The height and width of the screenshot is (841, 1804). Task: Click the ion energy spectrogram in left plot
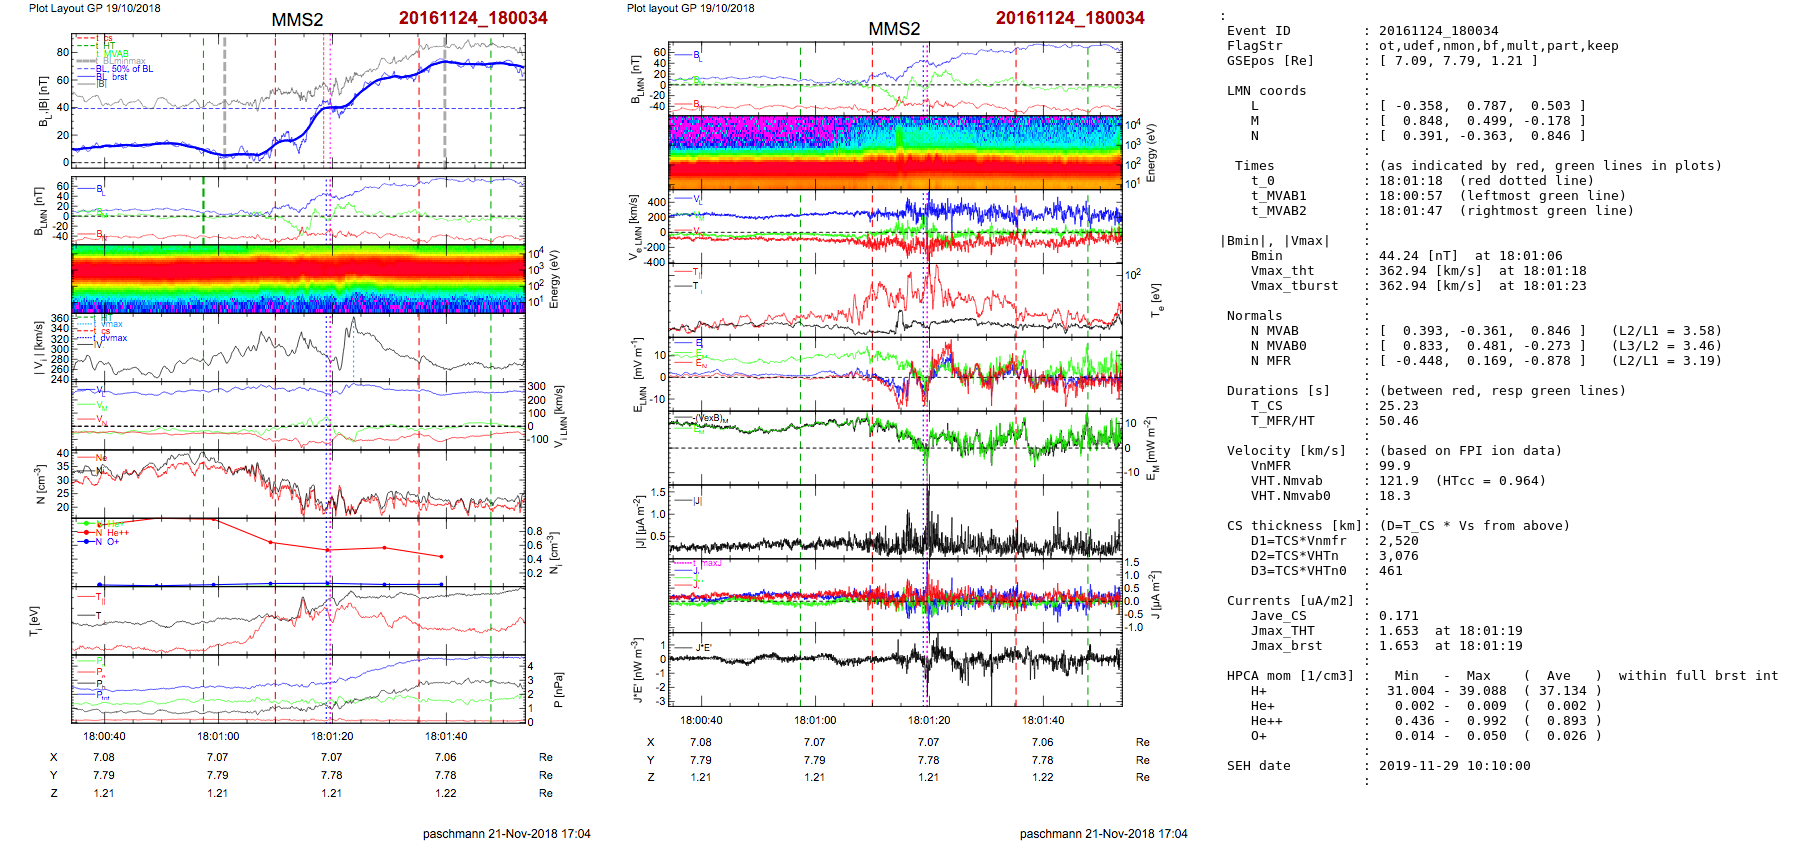298,278
